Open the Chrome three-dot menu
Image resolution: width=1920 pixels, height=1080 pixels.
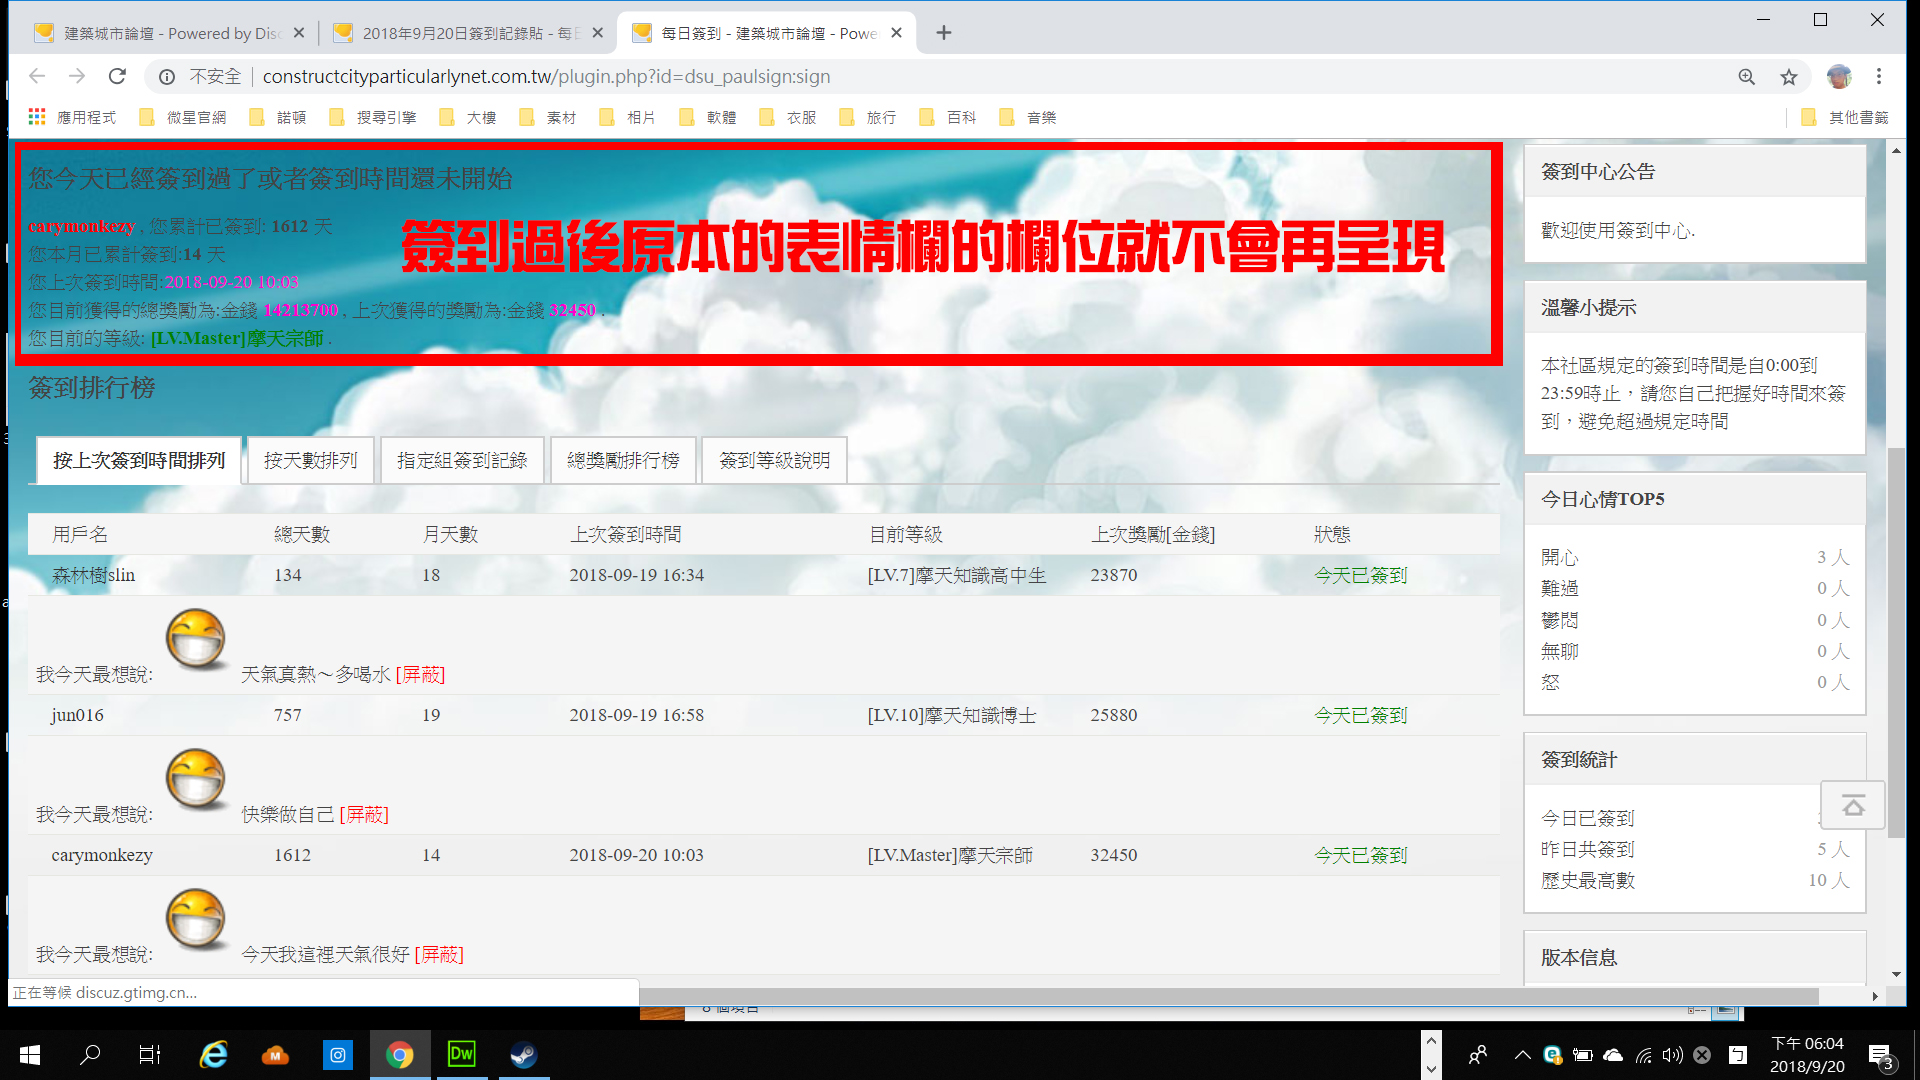pos(1879,76)
